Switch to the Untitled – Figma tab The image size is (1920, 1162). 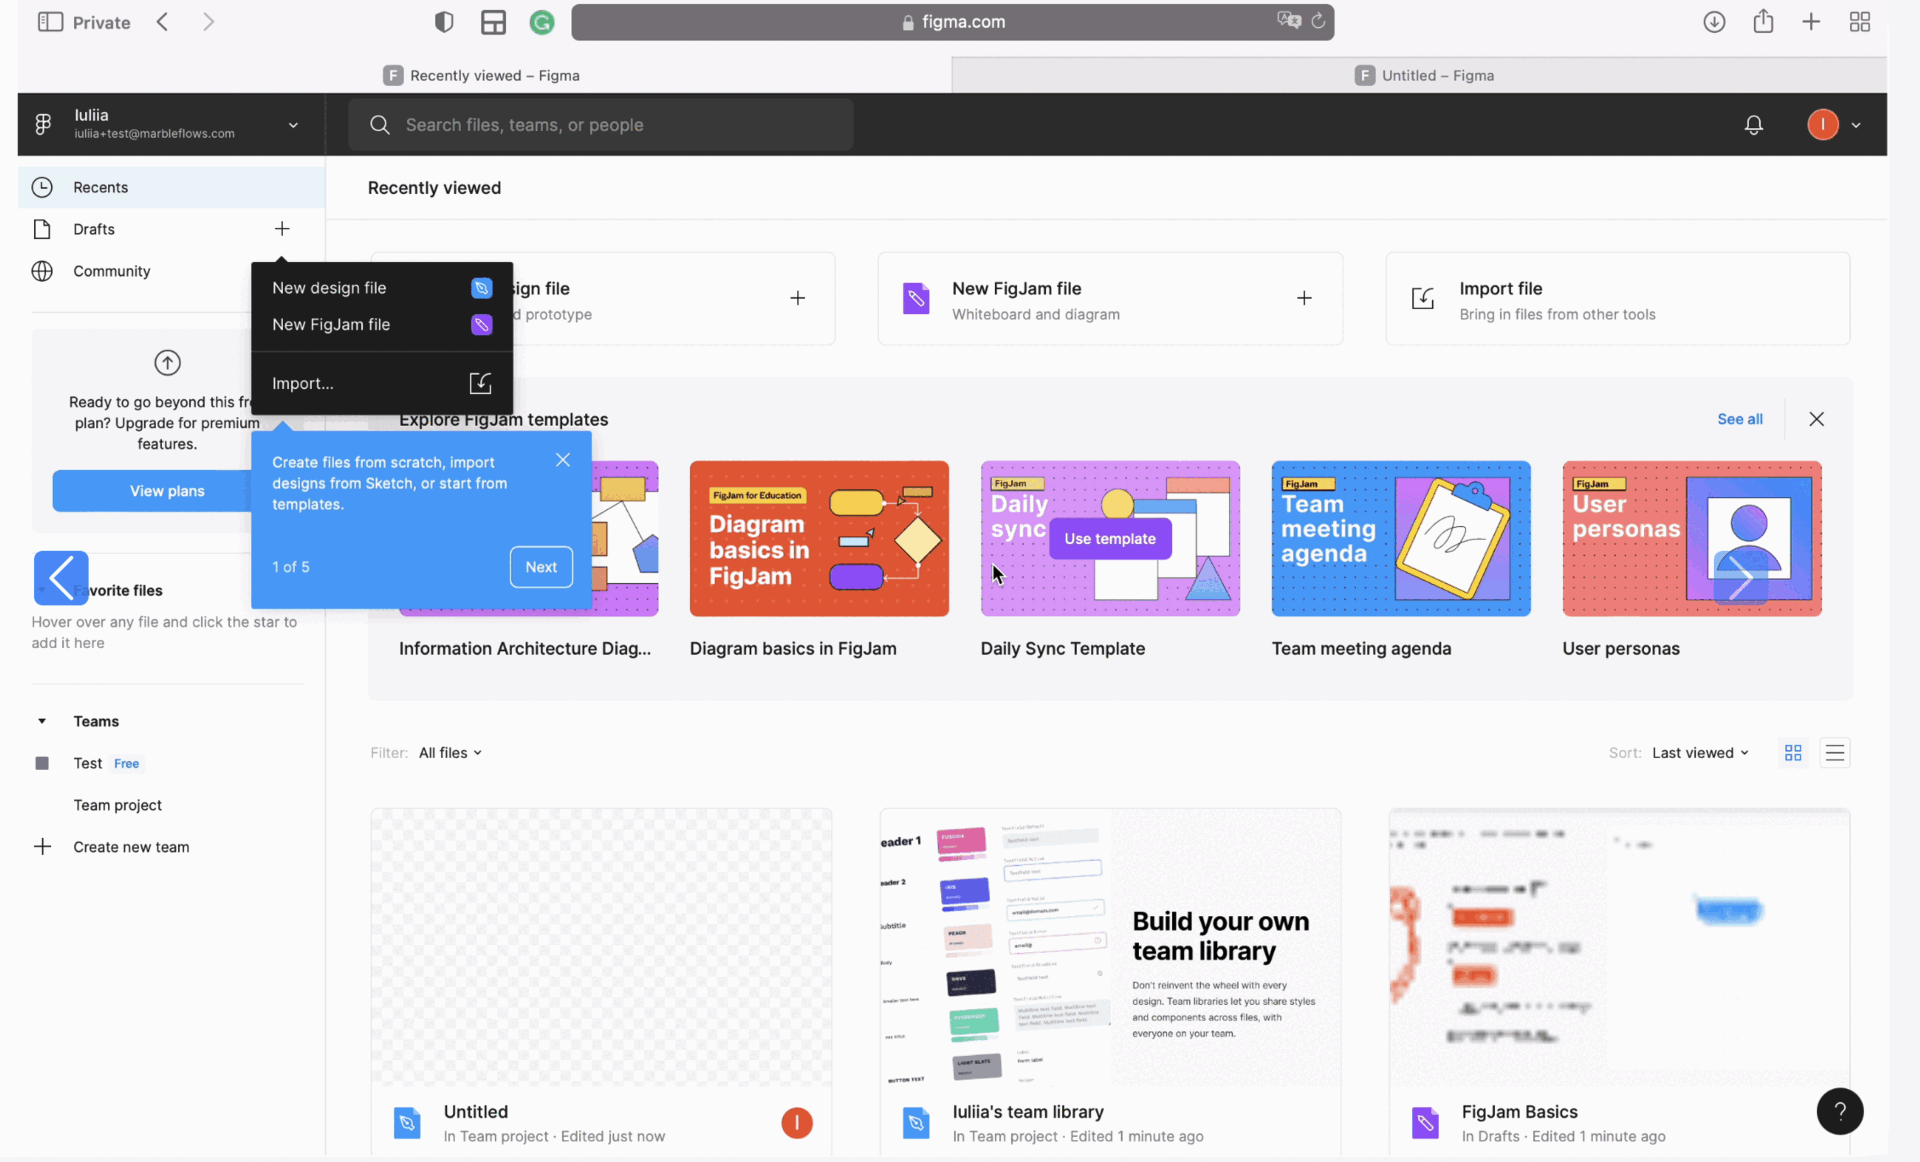(1437, 75)
